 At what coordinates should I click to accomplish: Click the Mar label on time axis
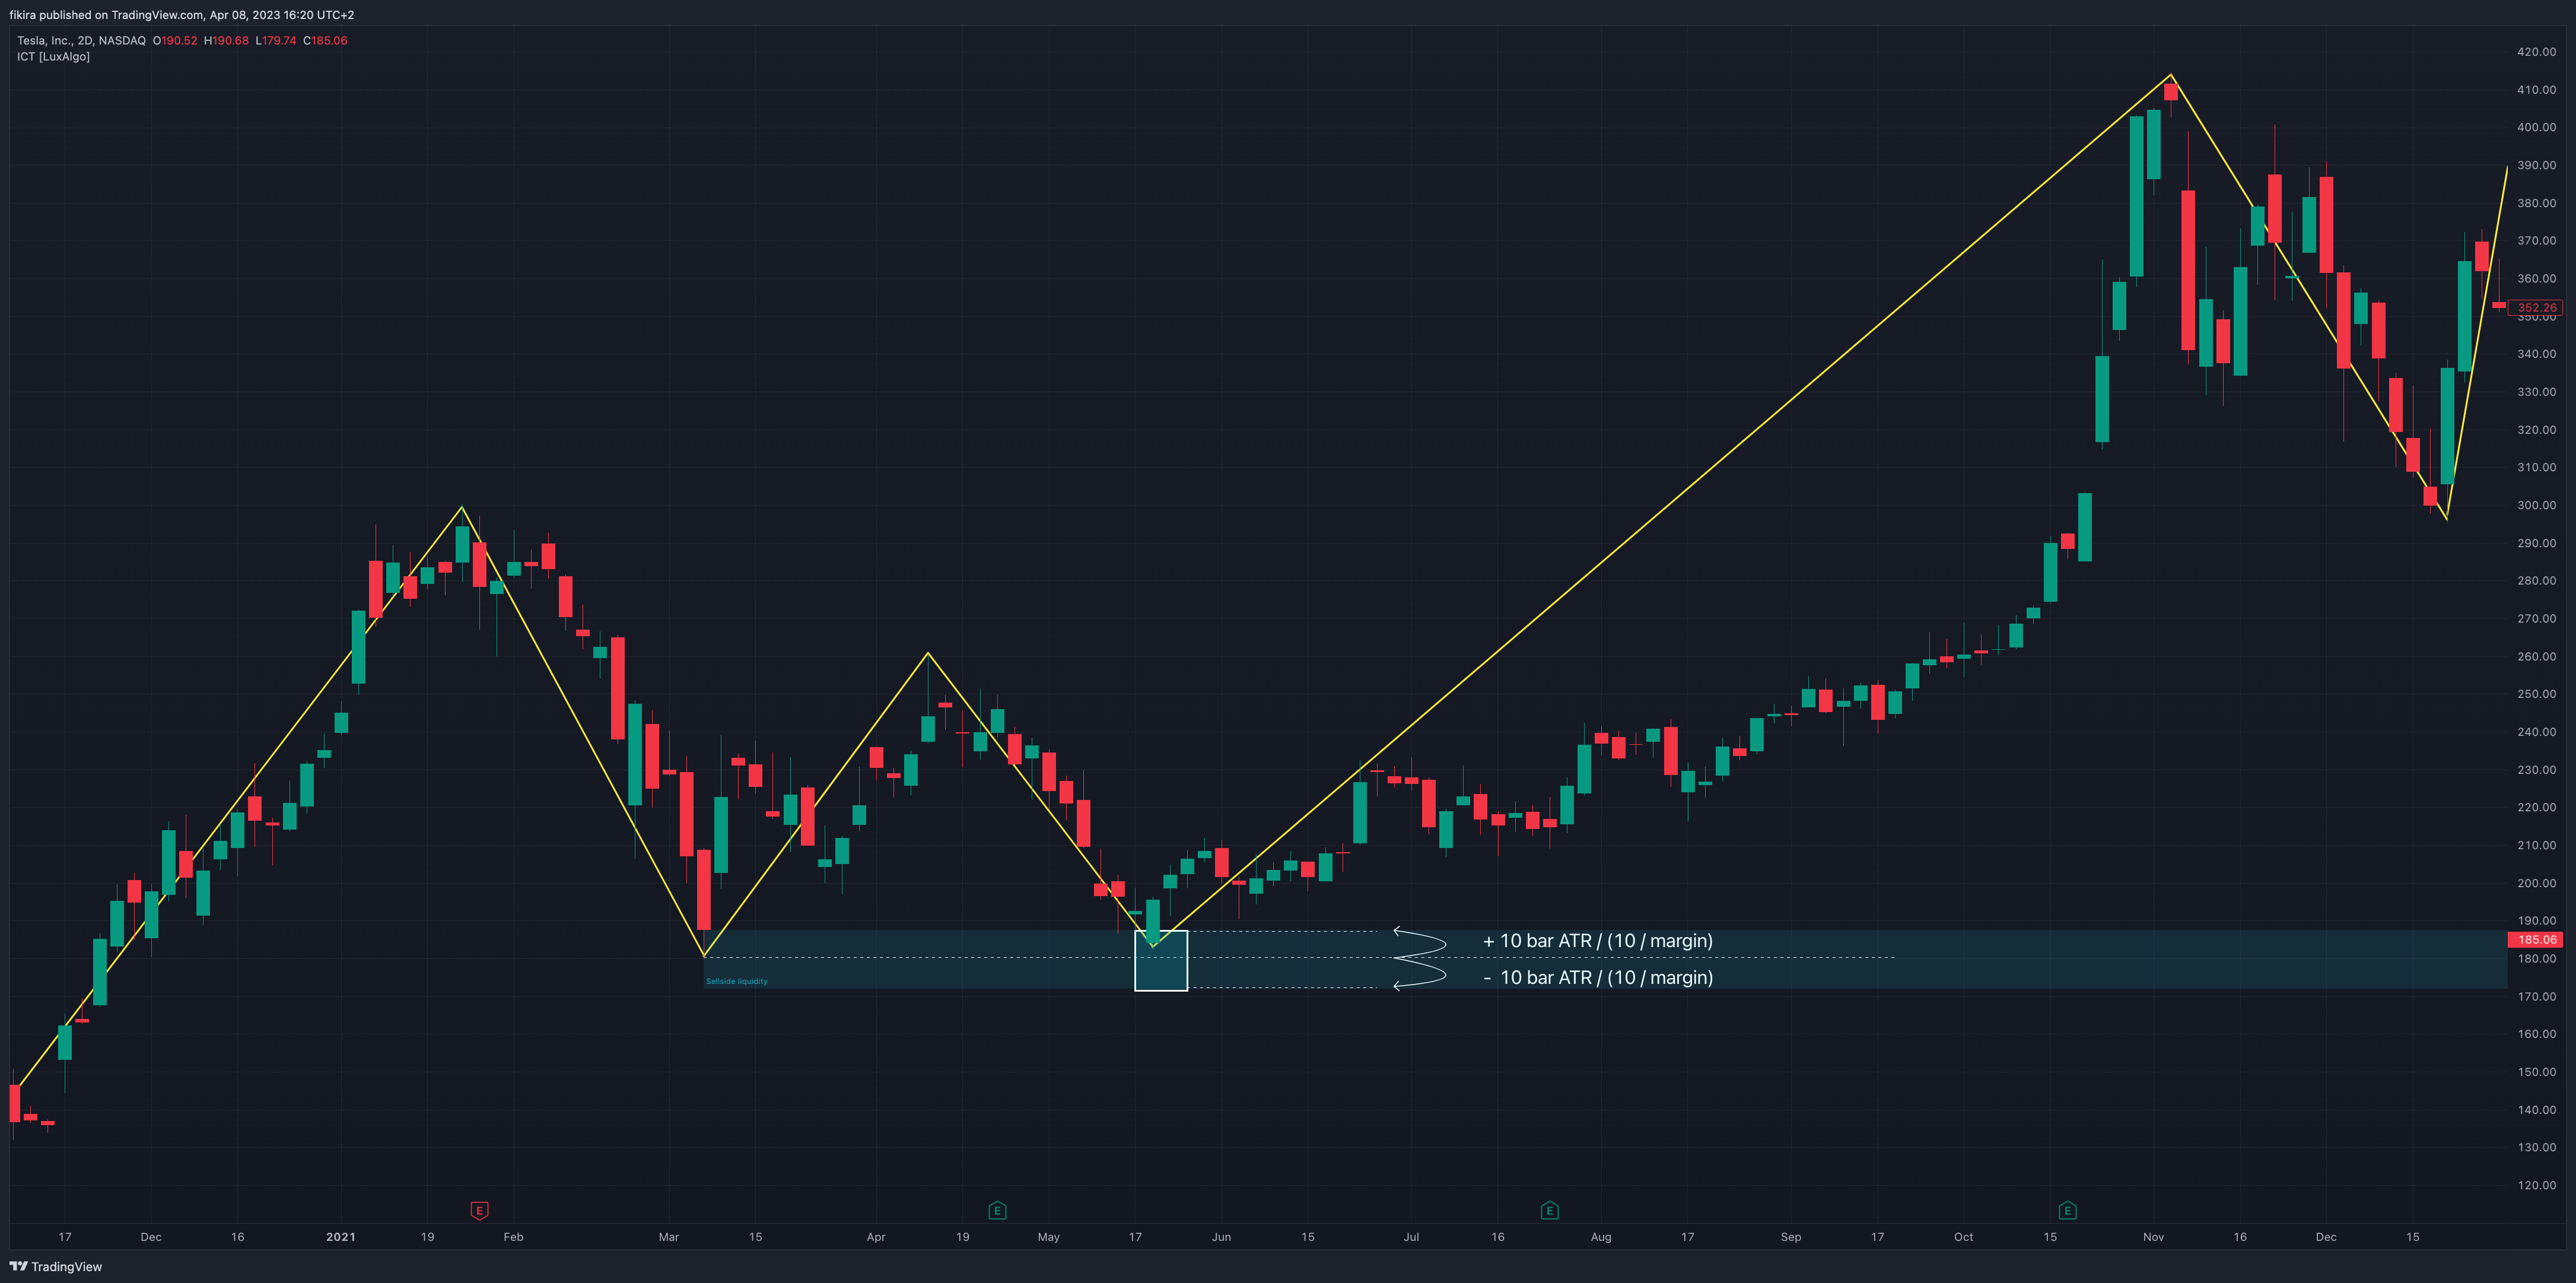click(669, 1237)
